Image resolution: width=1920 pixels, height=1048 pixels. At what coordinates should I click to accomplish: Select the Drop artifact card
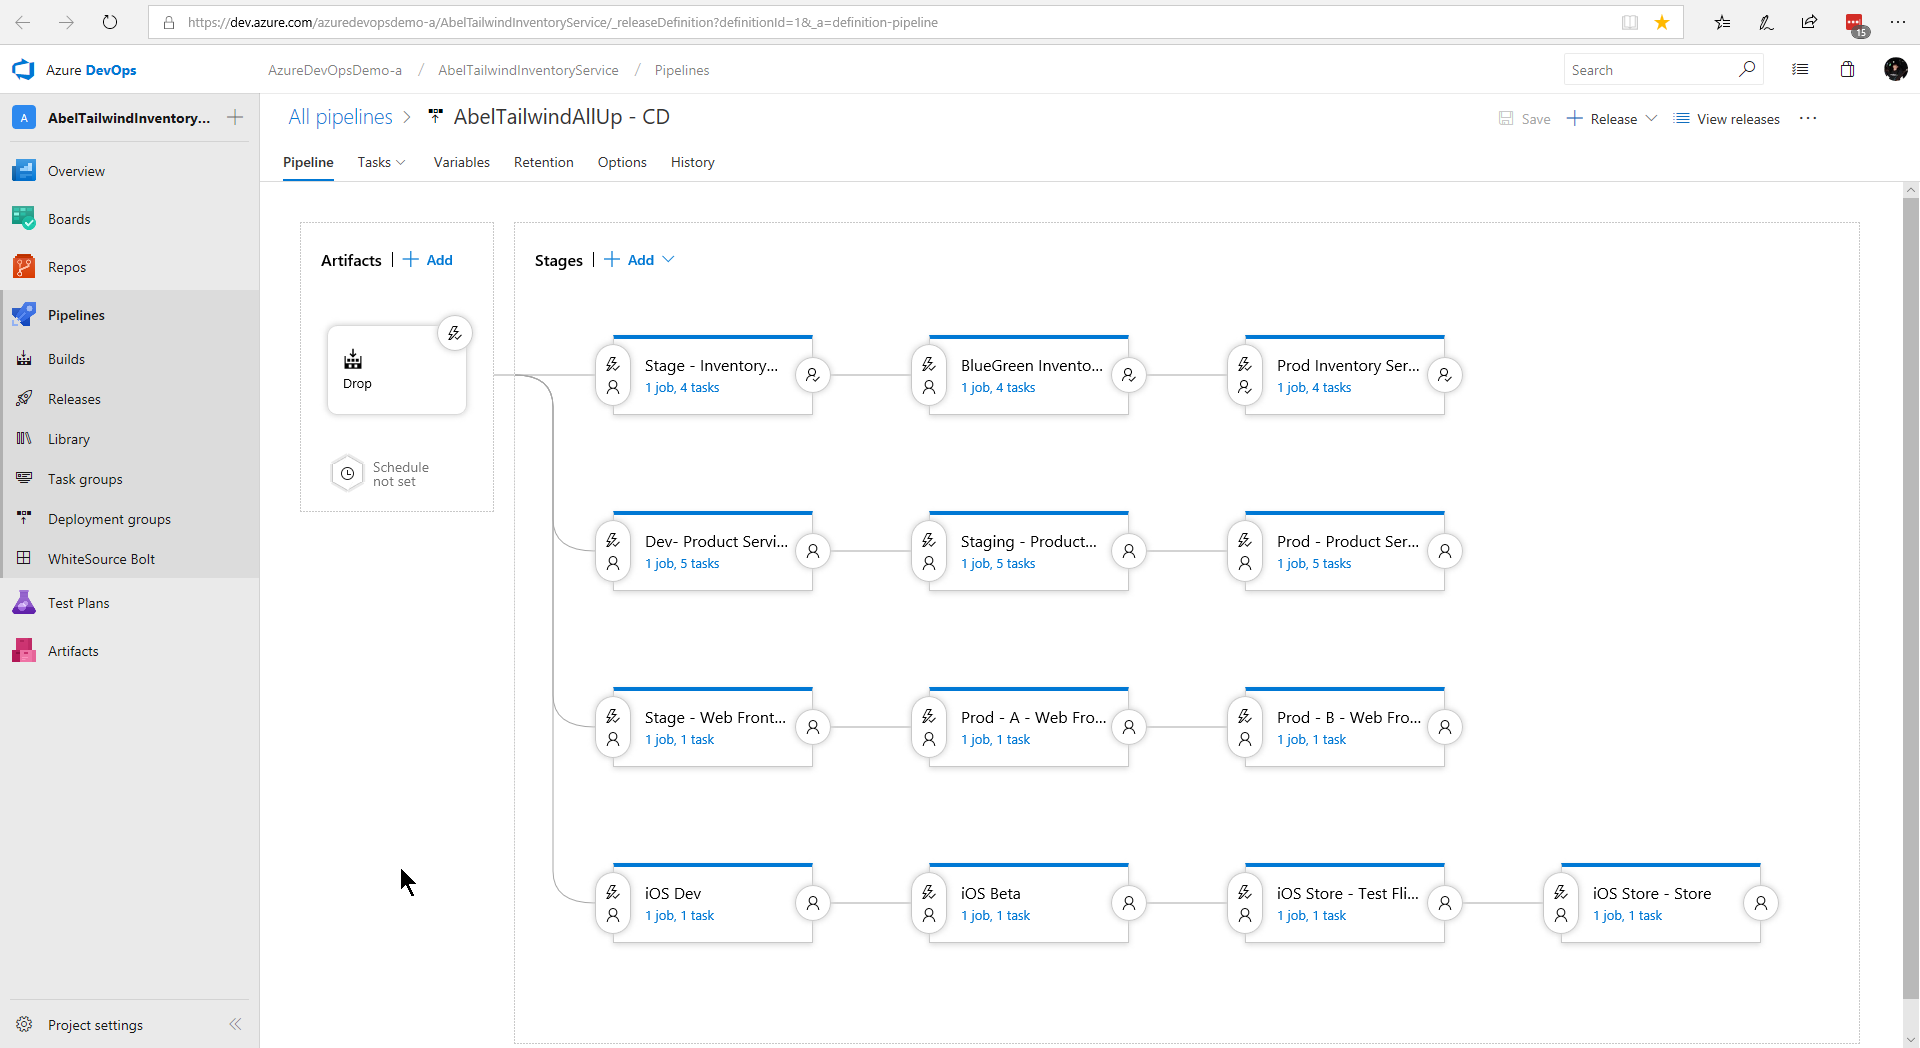pos(397,370)
